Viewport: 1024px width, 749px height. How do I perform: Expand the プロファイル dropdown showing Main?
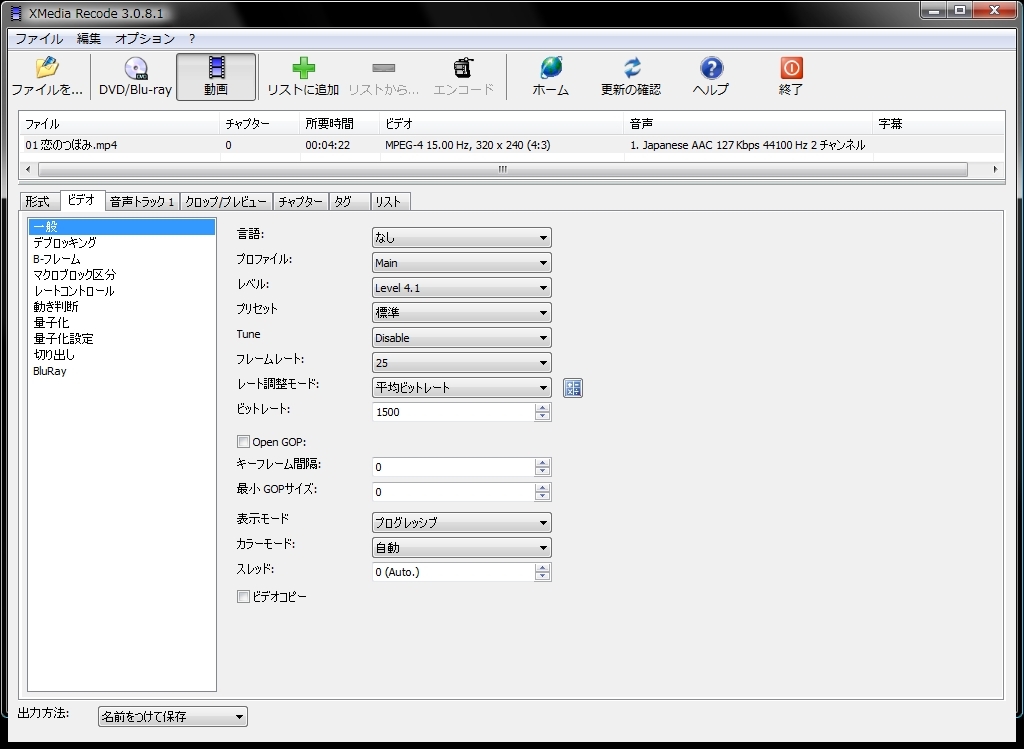tap(461, 263)
